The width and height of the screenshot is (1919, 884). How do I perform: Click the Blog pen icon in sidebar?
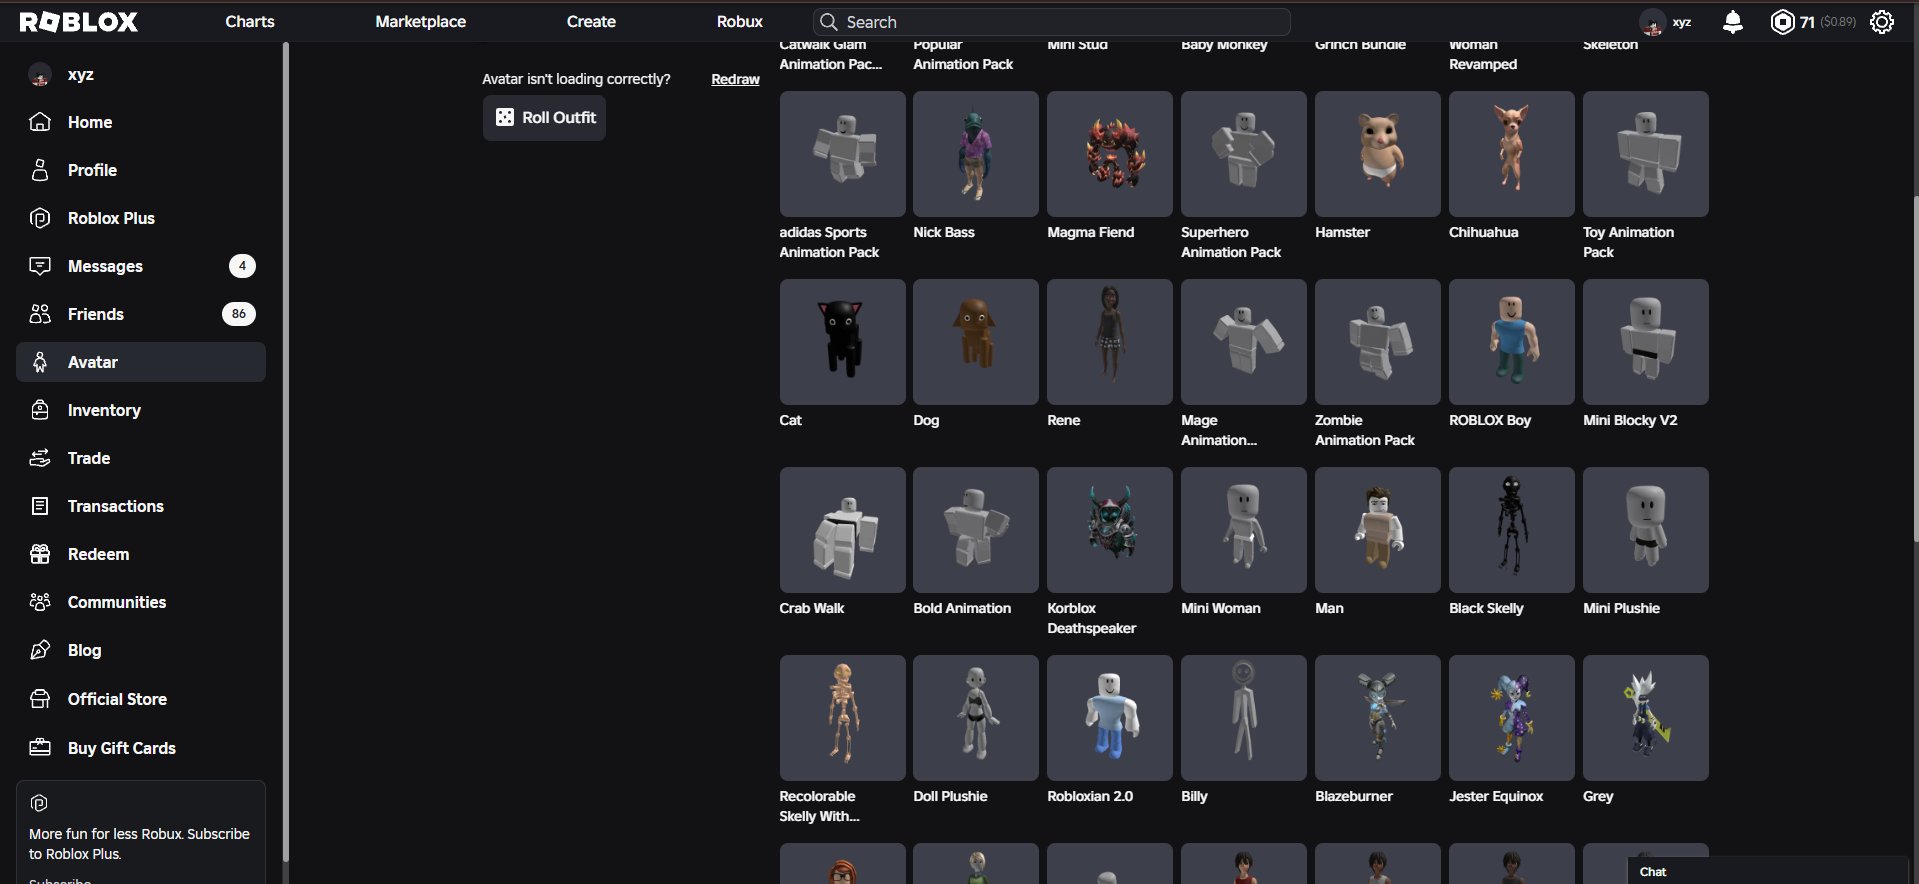pos(40,650)
